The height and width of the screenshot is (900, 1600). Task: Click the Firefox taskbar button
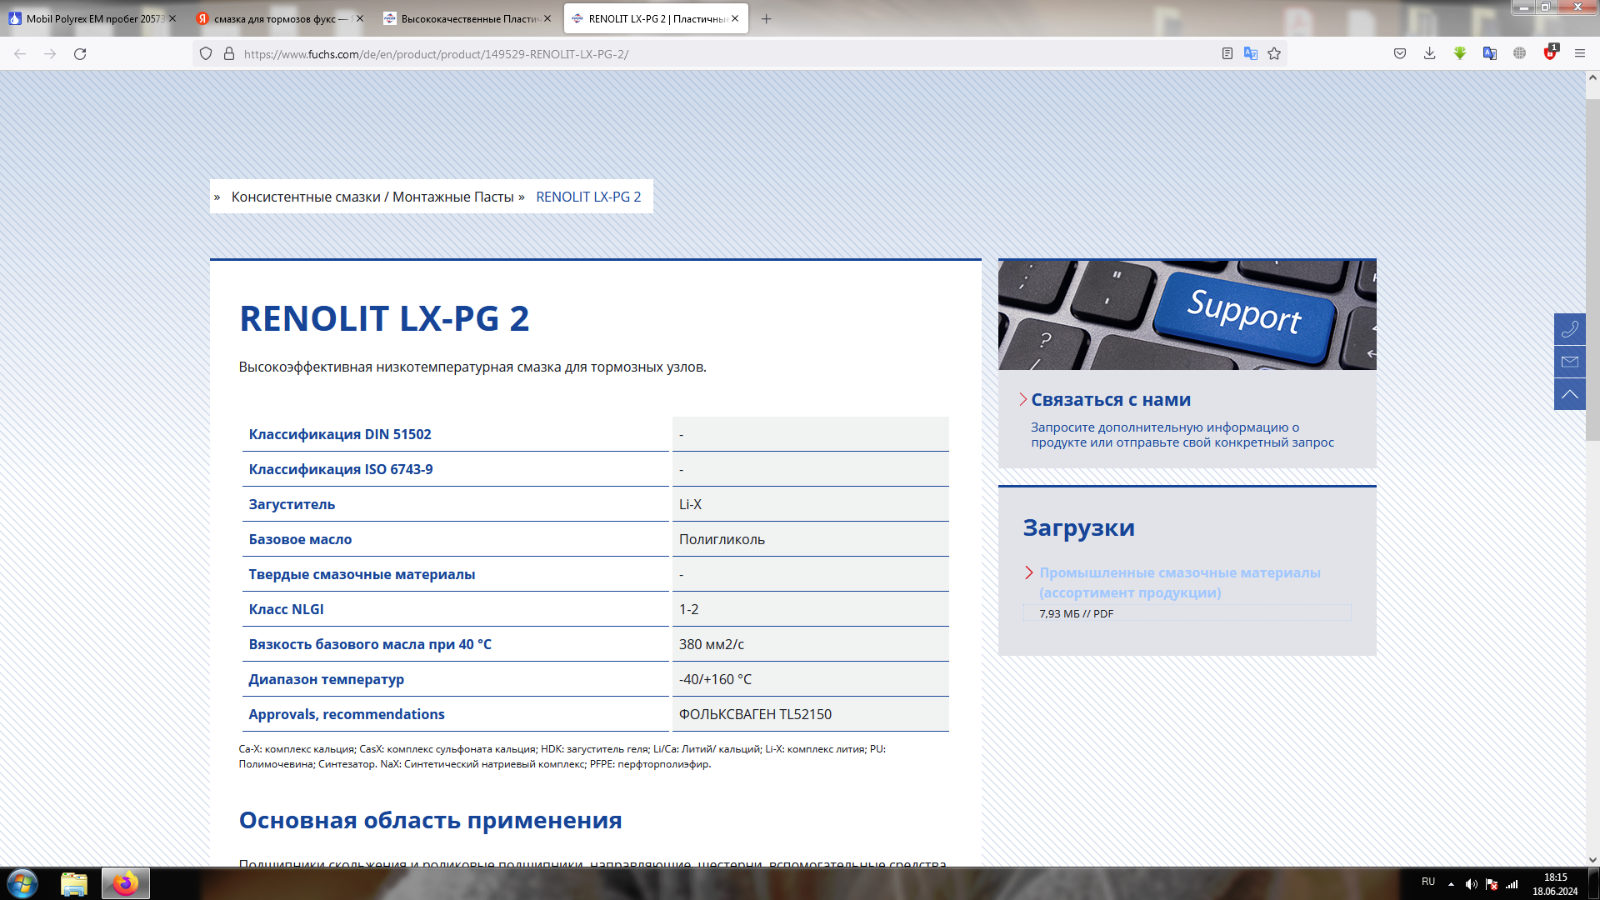126,884
